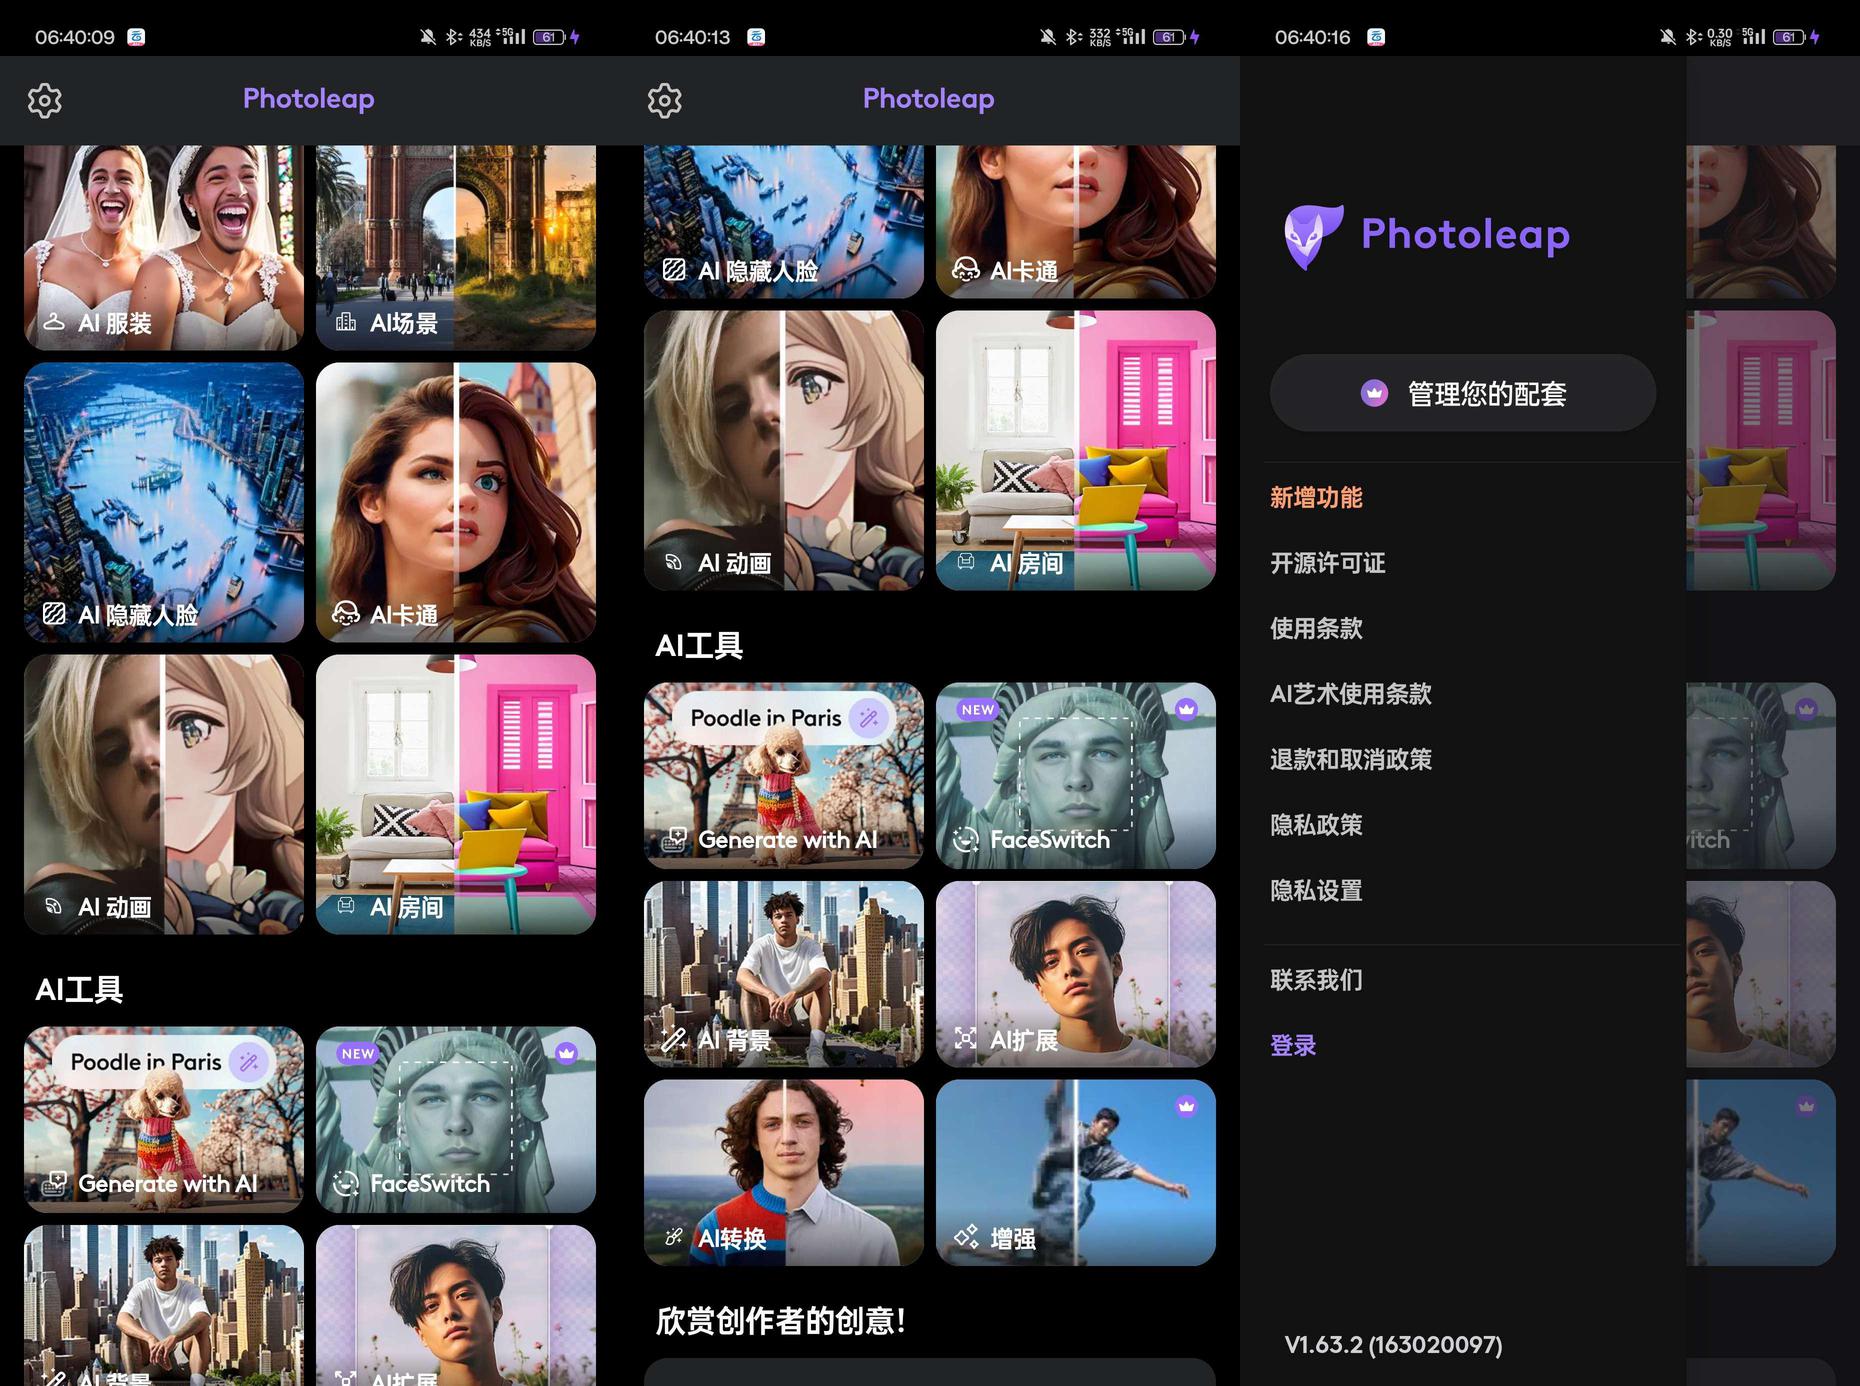Tap version text V1.63.2 (163020097)

click(1393, 1345)
